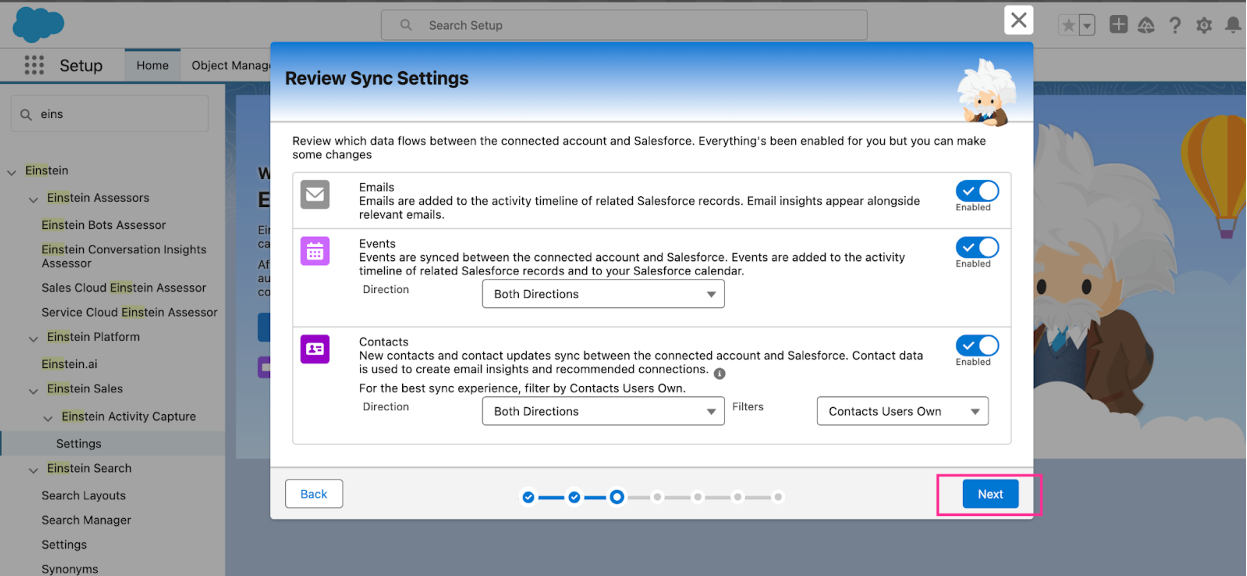The height and width of the screenshot is (576, 1247).
Task: Open Service Cloud Einstein Assessor
Action: click(x=129, y=312)
